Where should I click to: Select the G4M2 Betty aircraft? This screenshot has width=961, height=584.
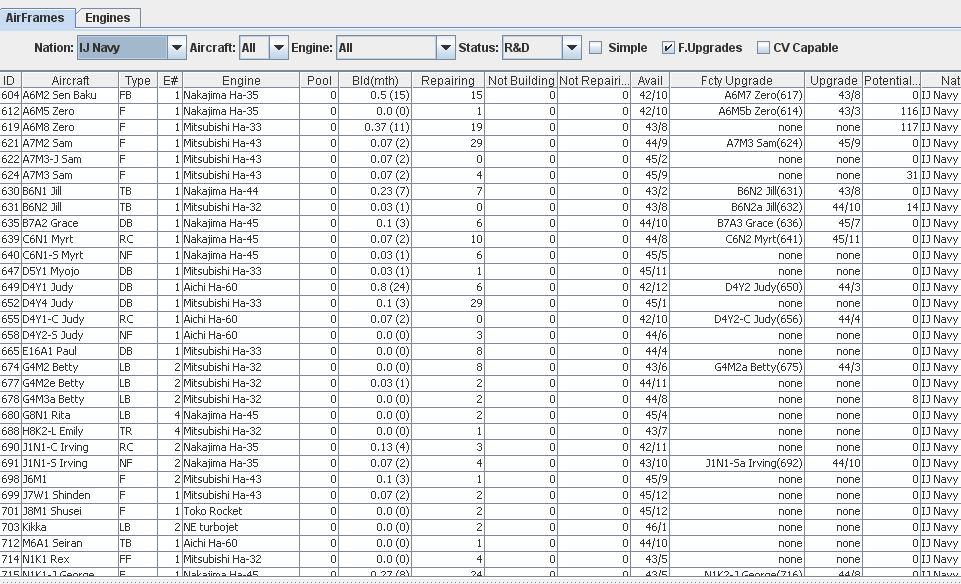pyautogui.click(x=70, y=367)
